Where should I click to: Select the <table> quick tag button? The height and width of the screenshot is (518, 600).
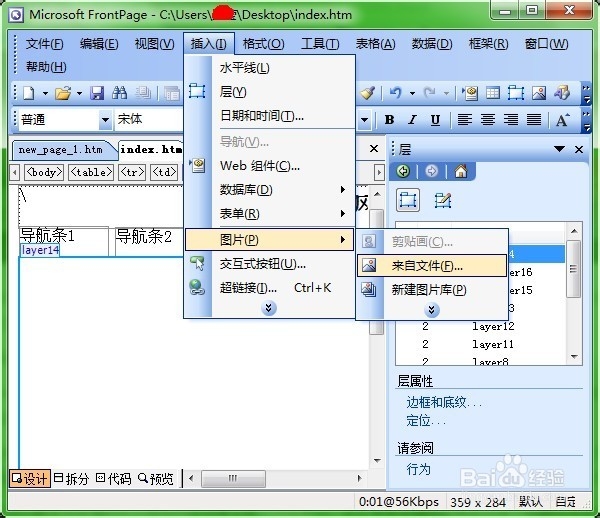[91, 173]
